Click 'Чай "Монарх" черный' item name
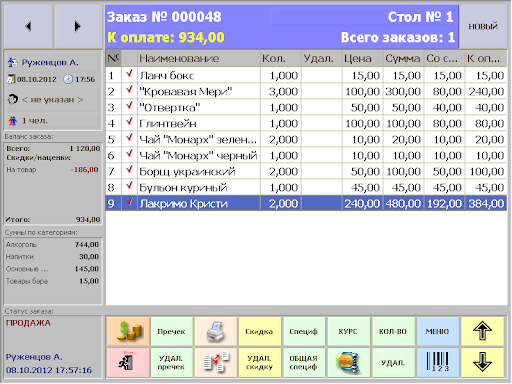Image resolution: width=512 pixels, height=384 pixels. point(198,156)
